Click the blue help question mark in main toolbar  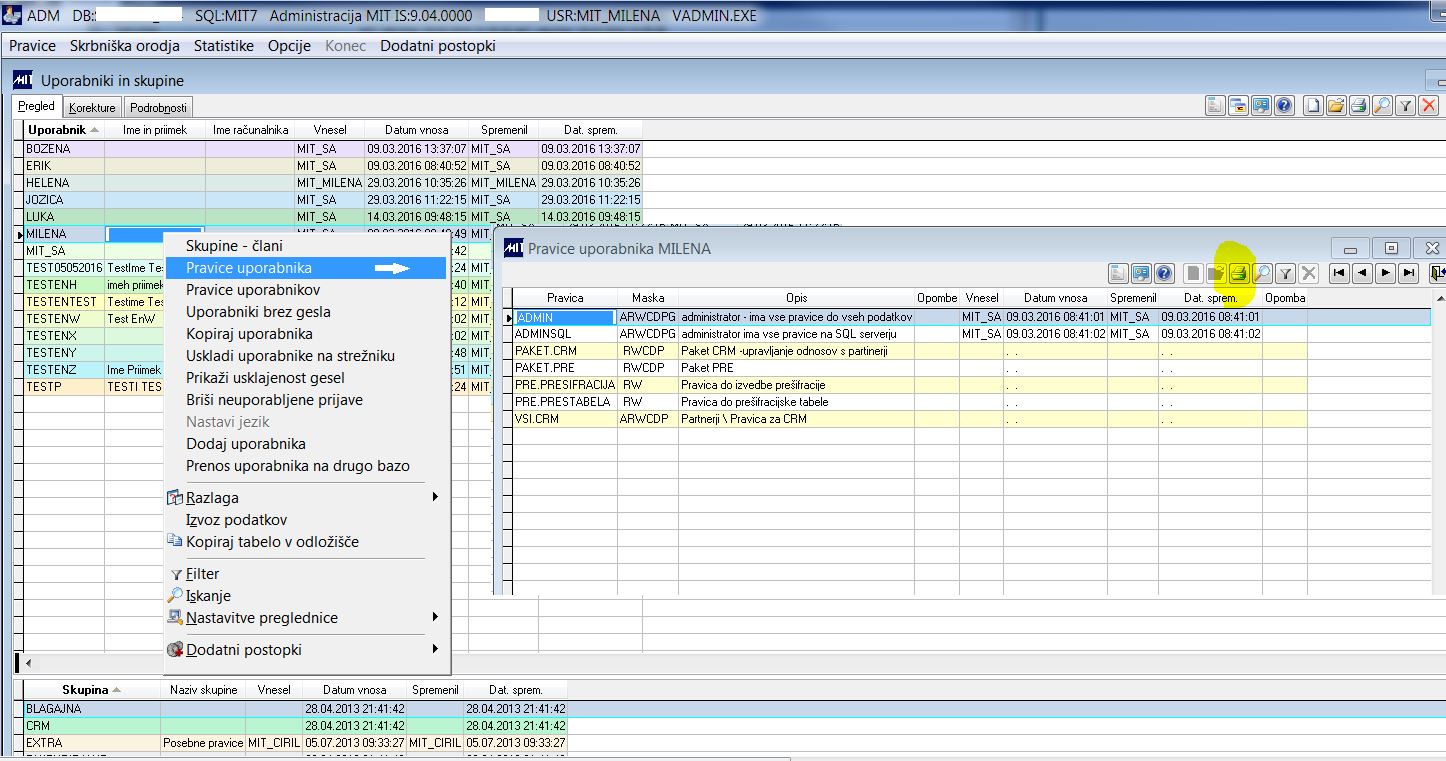pos(1284,106)
